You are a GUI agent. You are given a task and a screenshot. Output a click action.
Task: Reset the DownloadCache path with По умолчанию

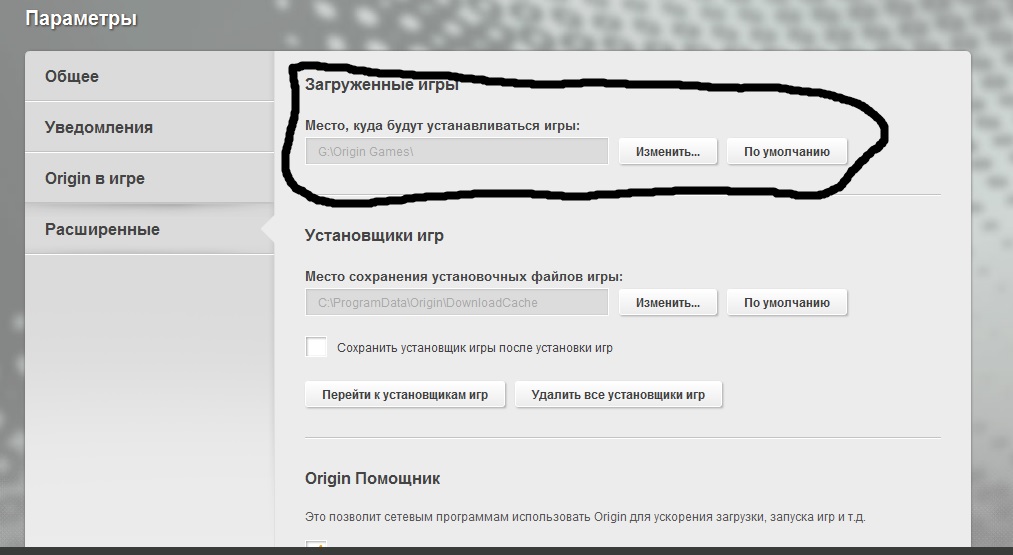coord(787,302)
